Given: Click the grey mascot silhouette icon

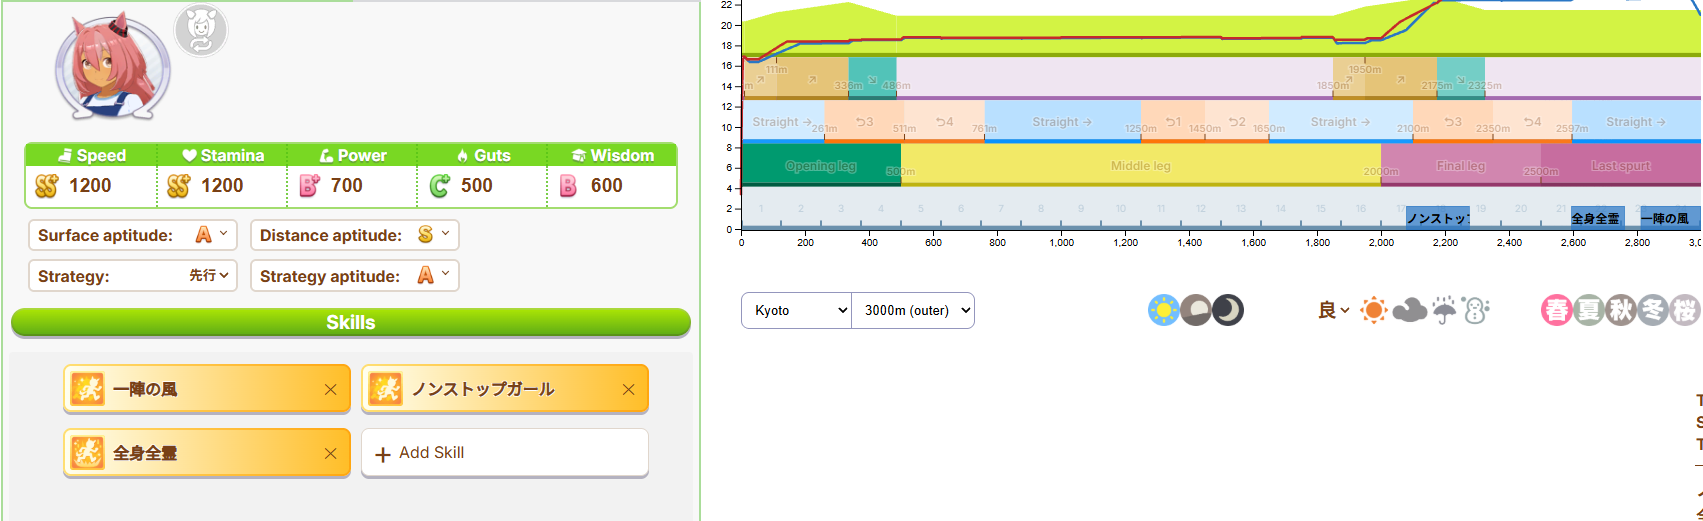Looking at the screenshot, I should tap(201, 30).
